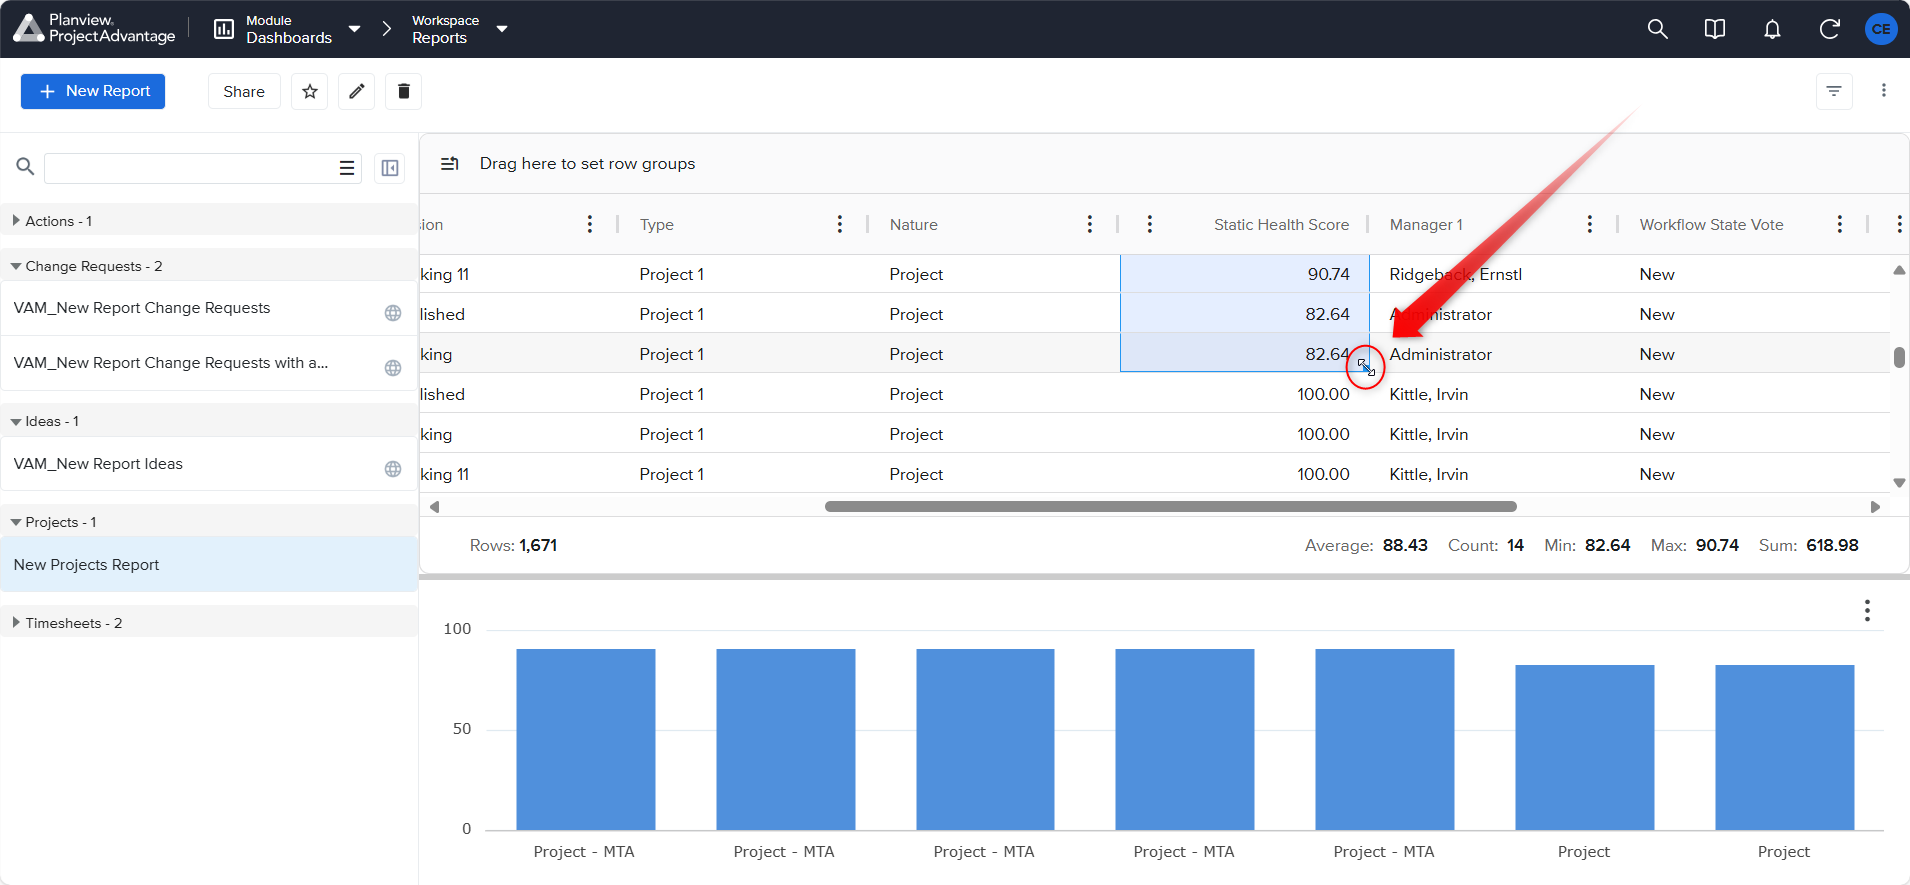
Task: Click the refresh icon in top bar
Action: 1829,29
